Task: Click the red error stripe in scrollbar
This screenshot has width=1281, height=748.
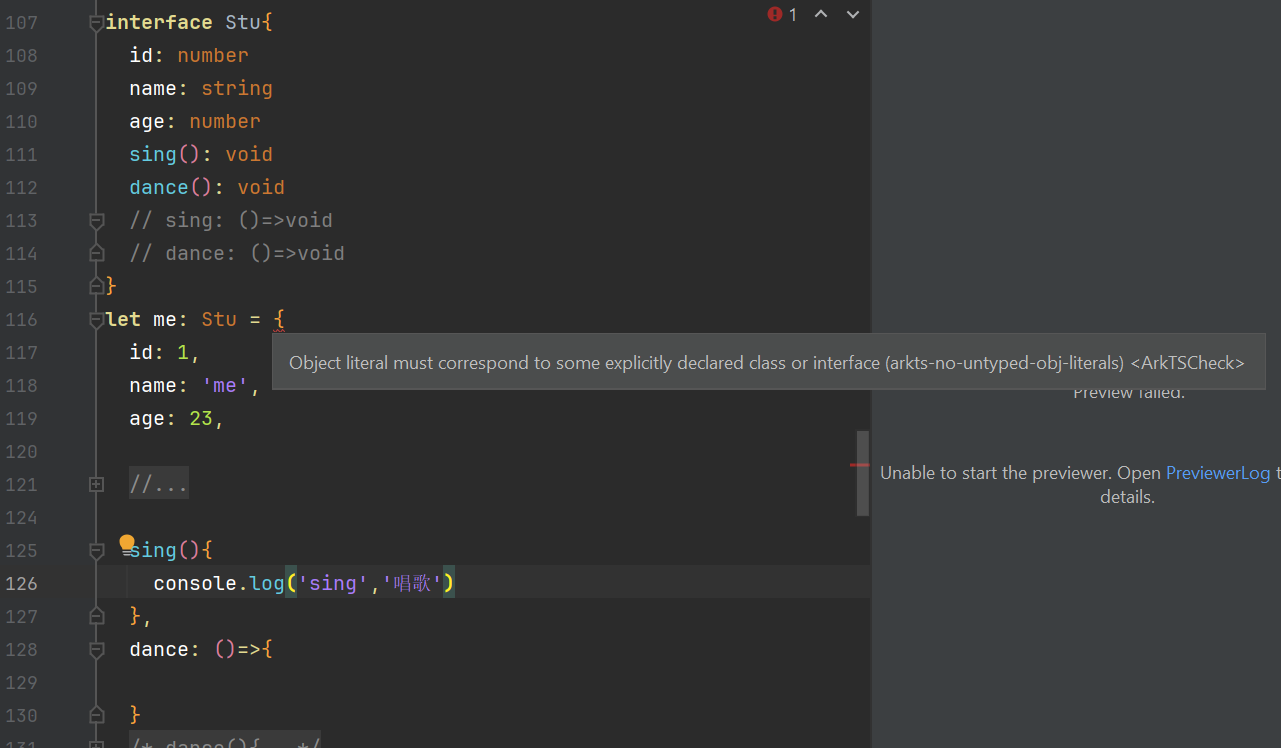Action: click(859, 465)
